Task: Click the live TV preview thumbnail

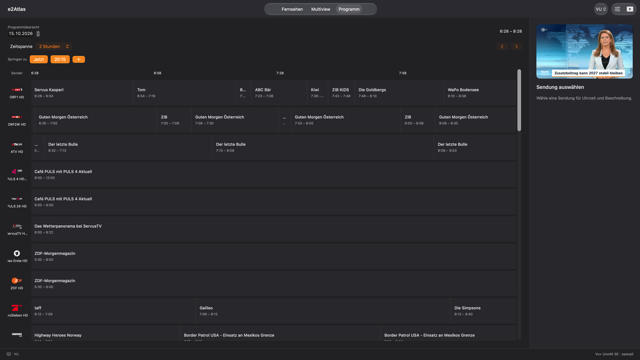Action: point(584,51)
